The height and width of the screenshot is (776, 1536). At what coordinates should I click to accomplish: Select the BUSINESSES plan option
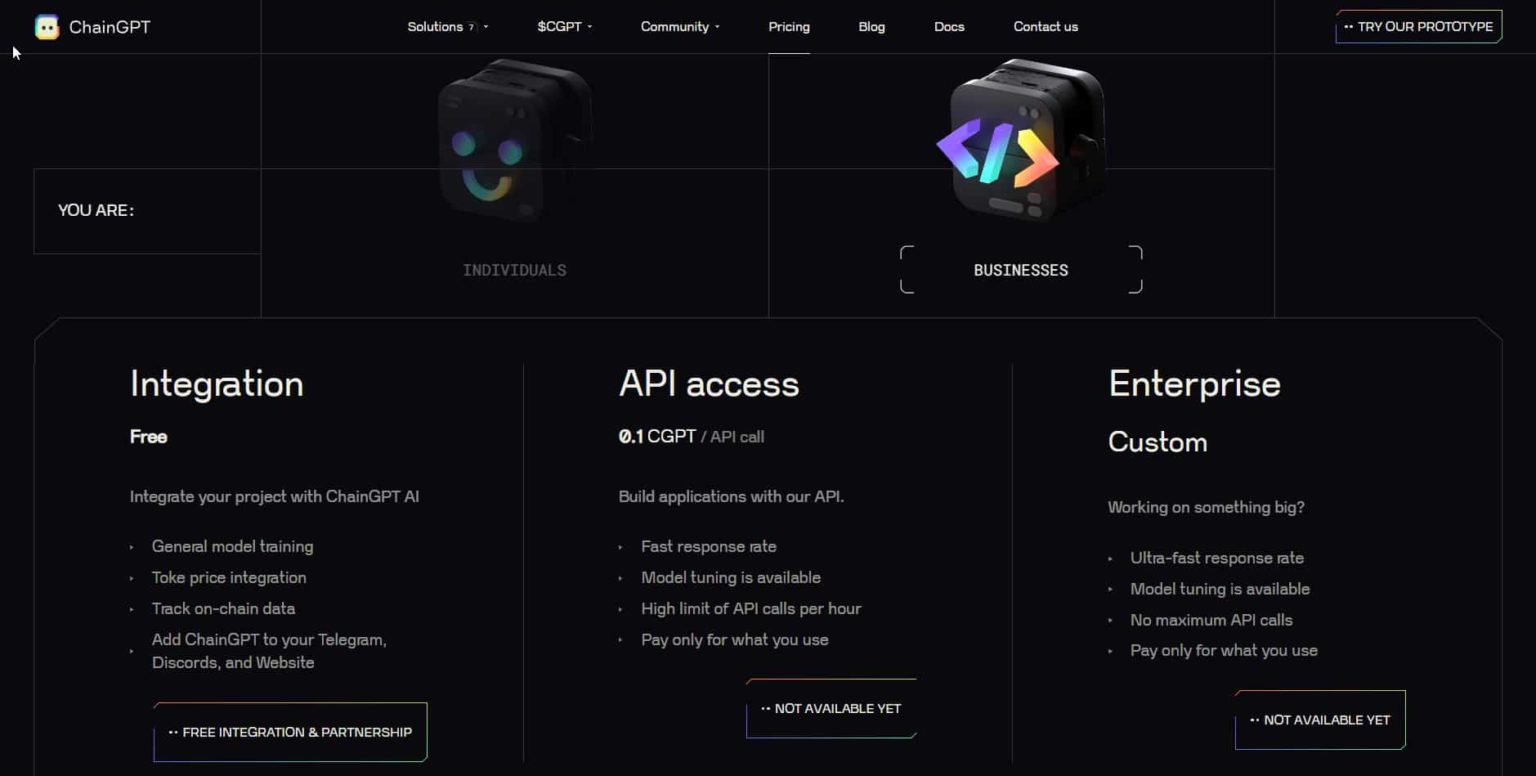pos(1021,269)
